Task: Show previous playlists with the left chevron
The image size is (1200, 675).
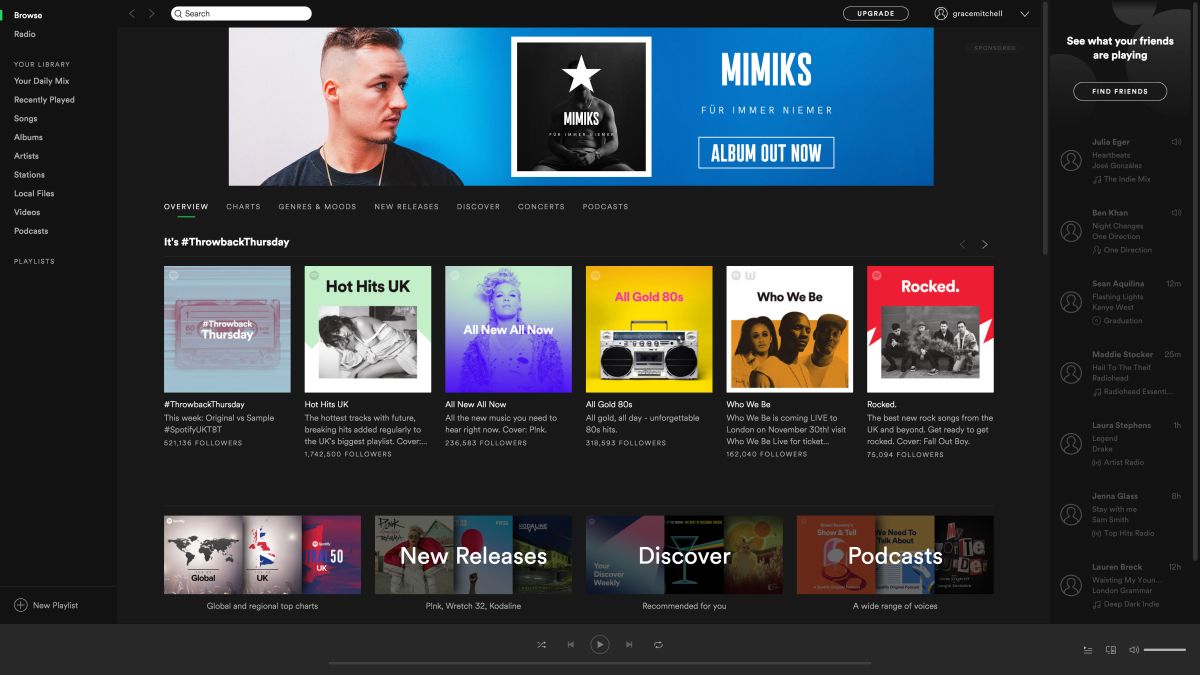Action: [963, 244]
